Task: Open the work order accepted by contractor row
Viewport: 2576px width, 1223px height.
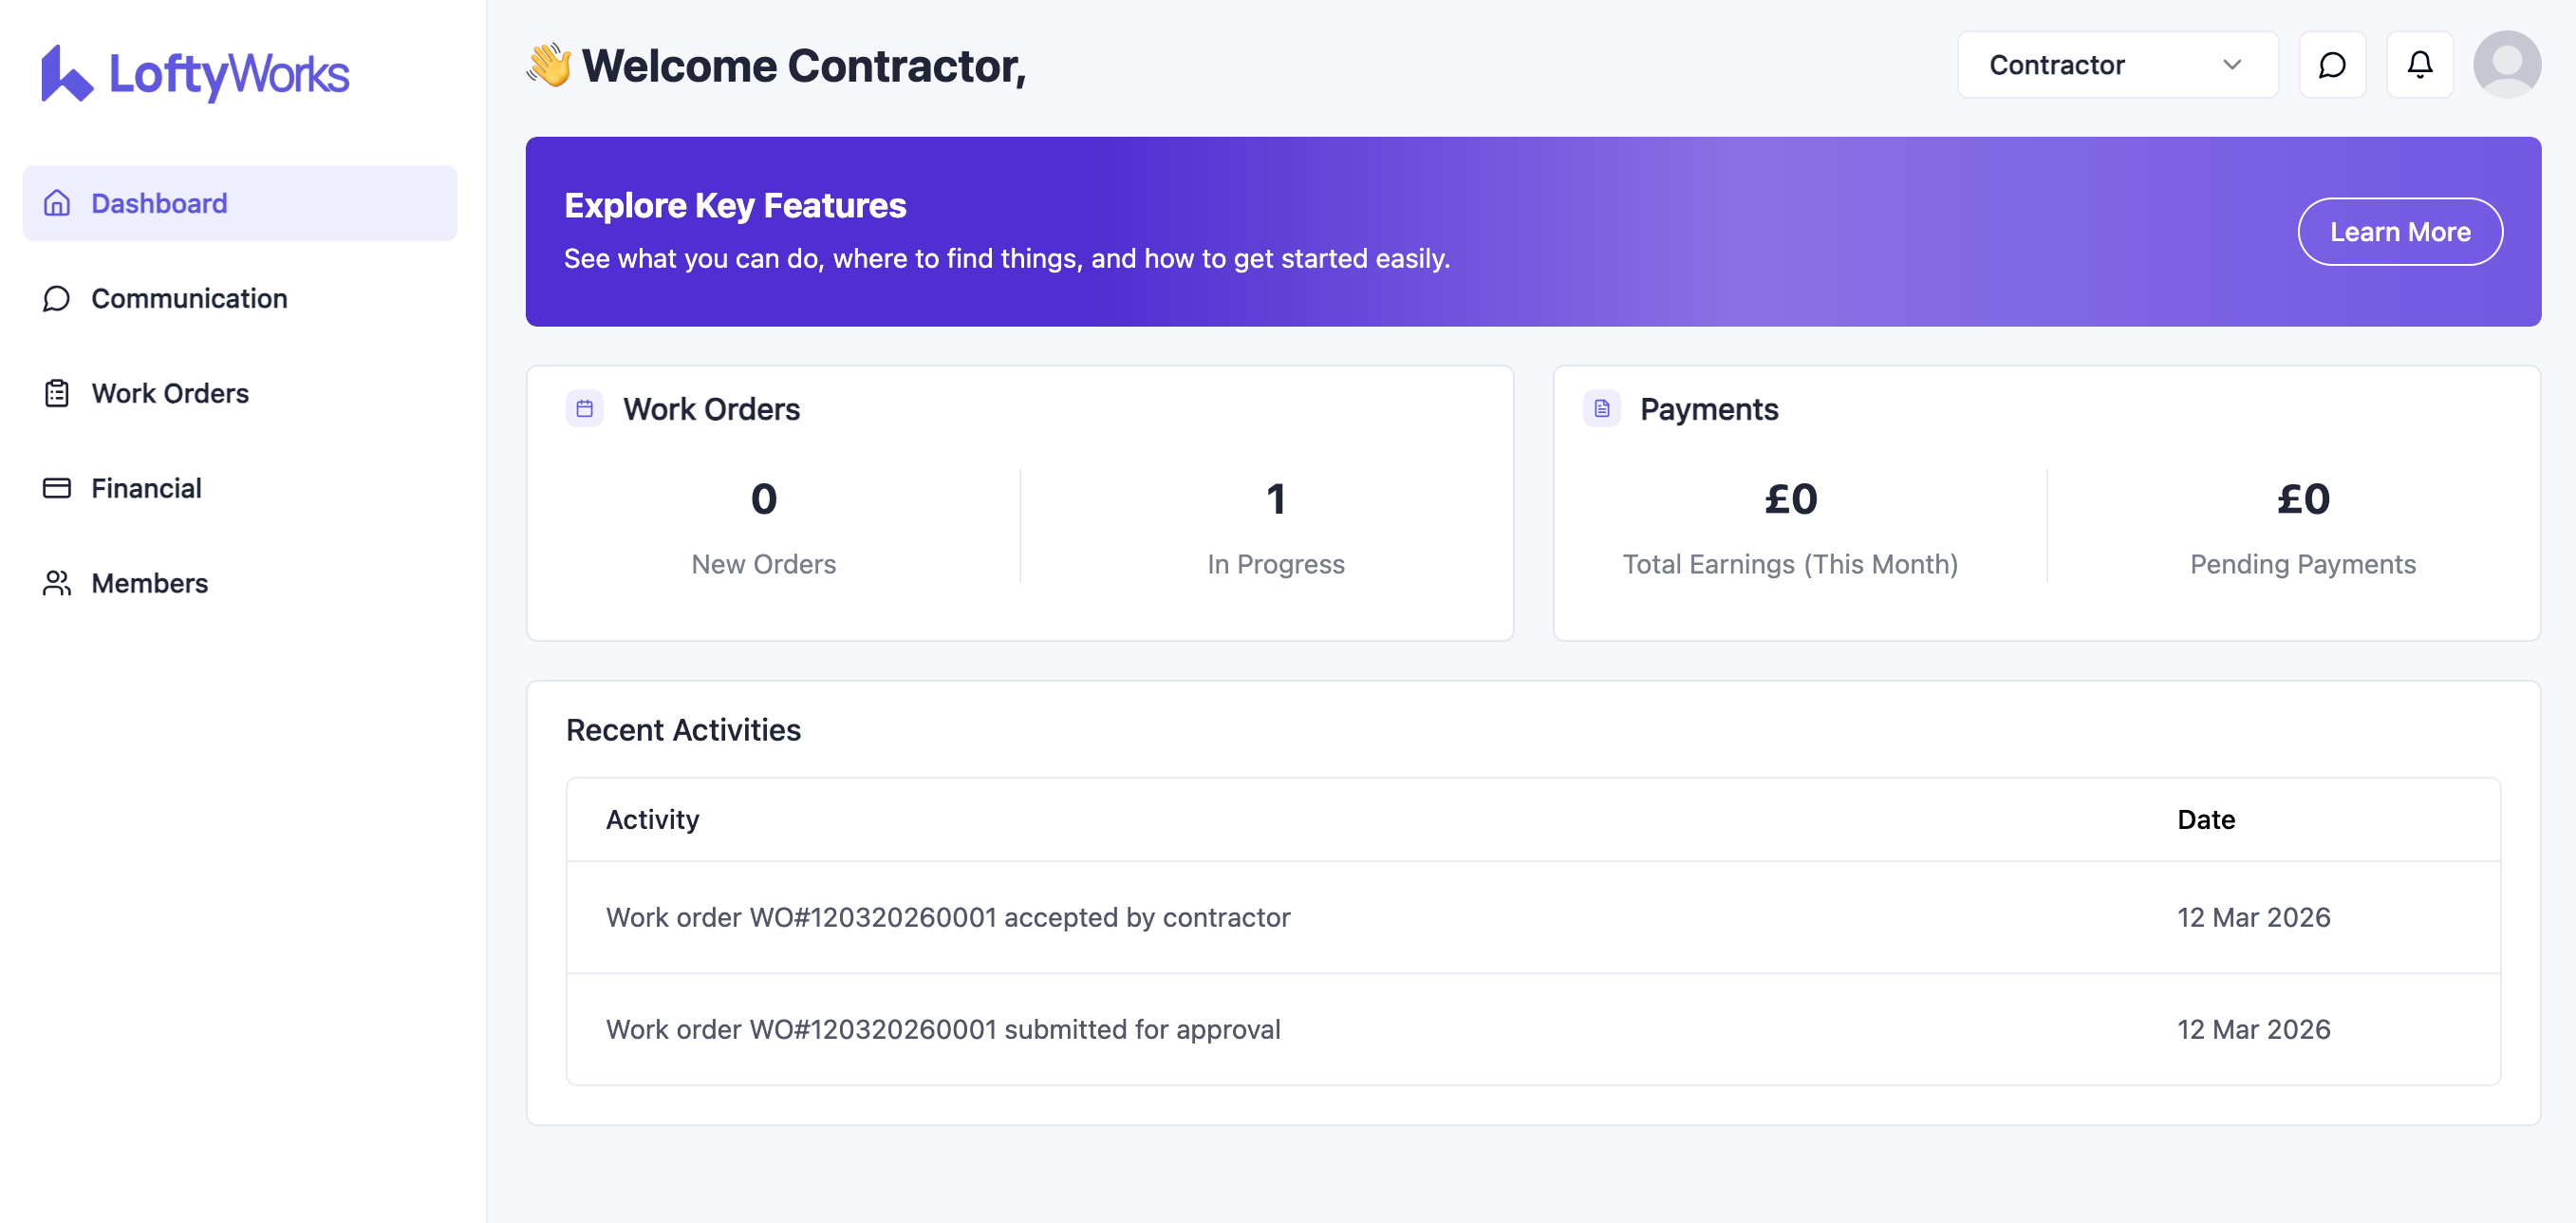Action: (948, 917)
